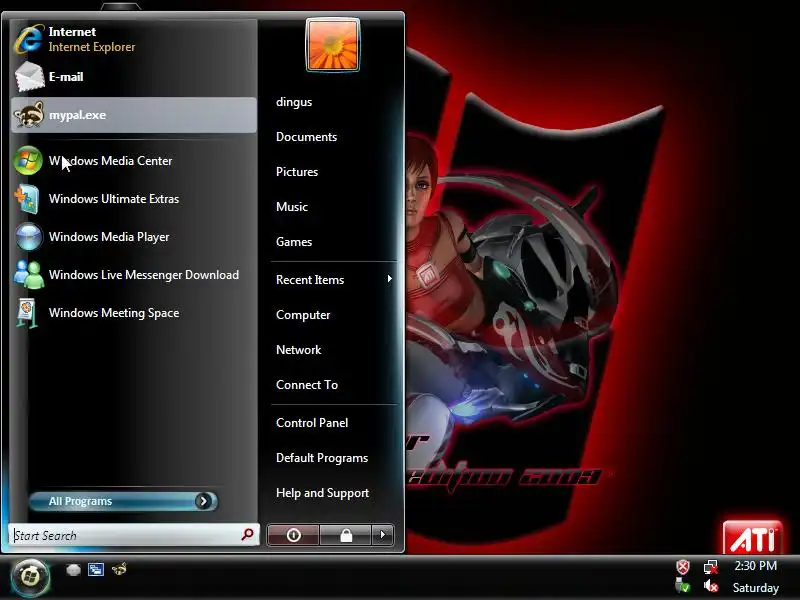Open the Documents folder
This screenshot has height=600, width=800.
click(306, 137)
